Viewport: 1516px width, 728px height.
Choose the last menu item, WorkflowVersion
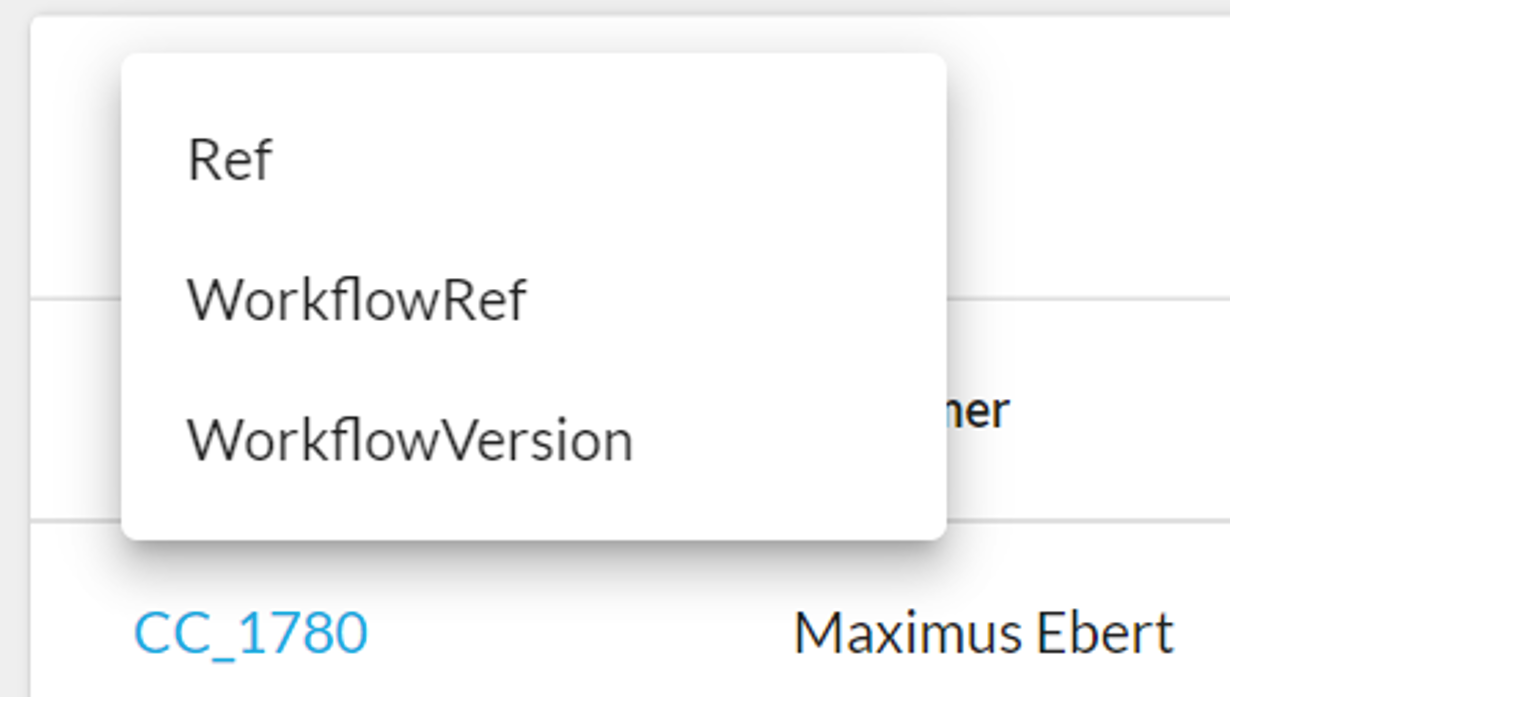tap(410, 440)
